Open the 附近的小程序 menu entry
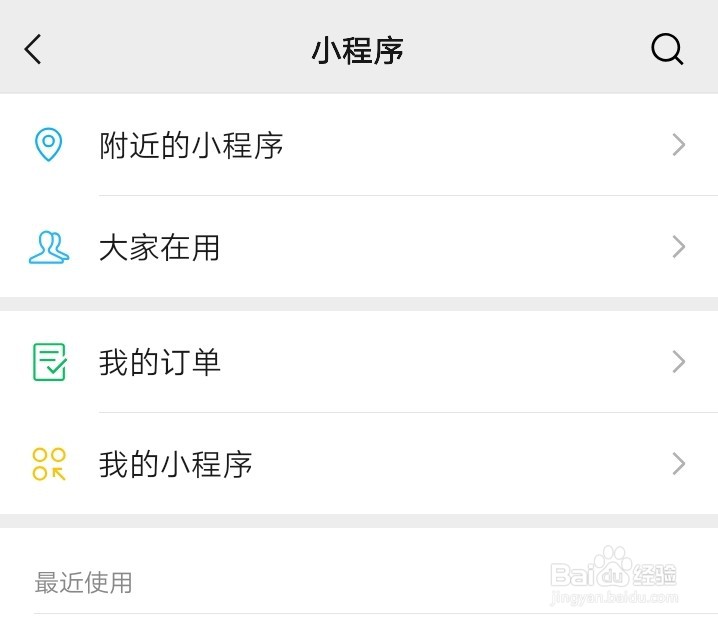Image resolution: width=718 pixels, height=622 pixels. point(191,146)
